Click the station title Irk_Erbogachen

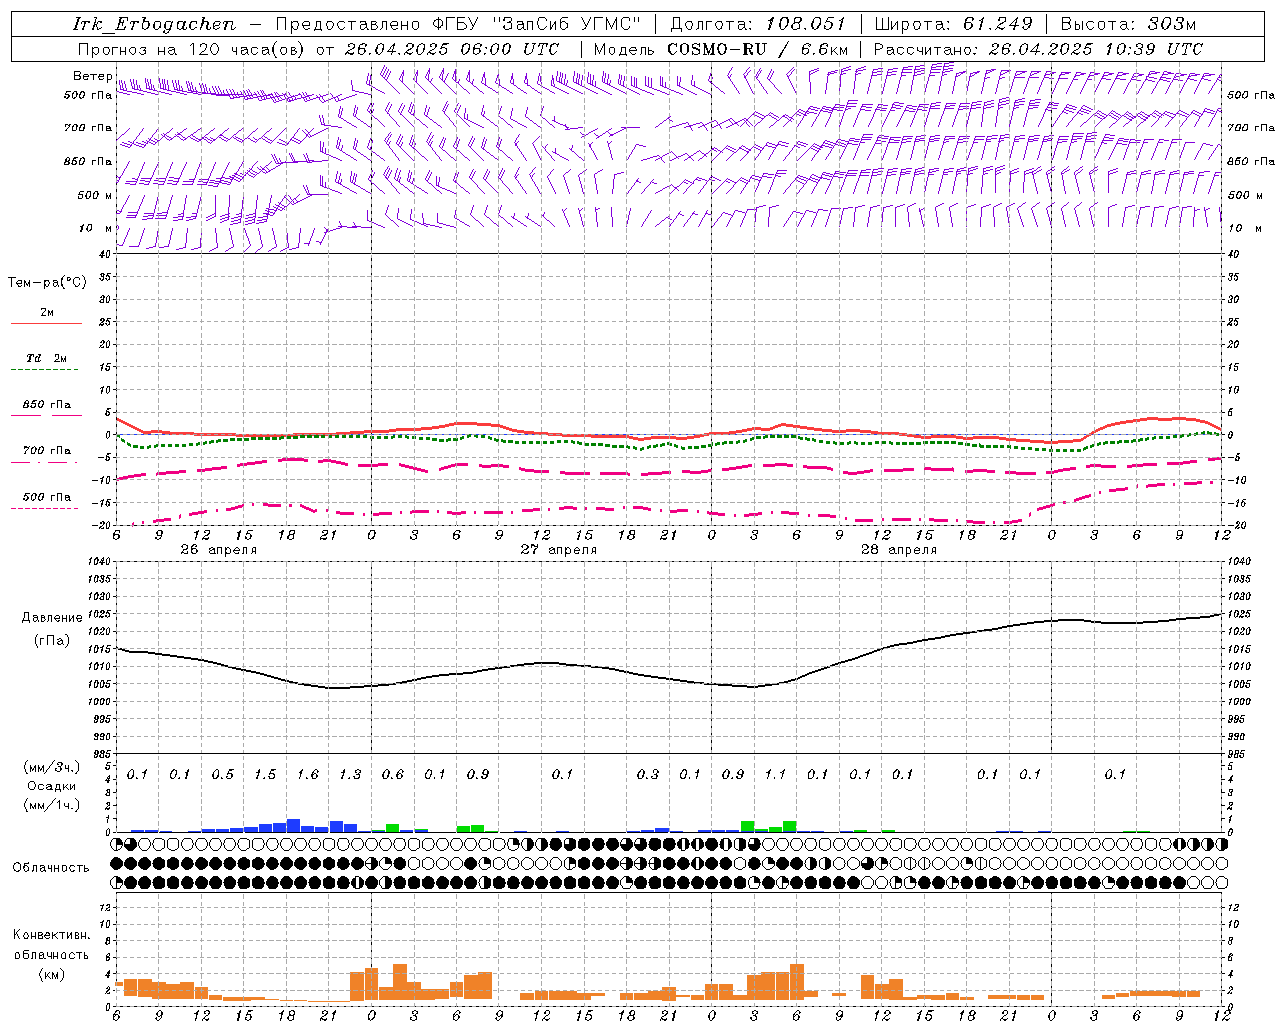(x=154, y=24)
